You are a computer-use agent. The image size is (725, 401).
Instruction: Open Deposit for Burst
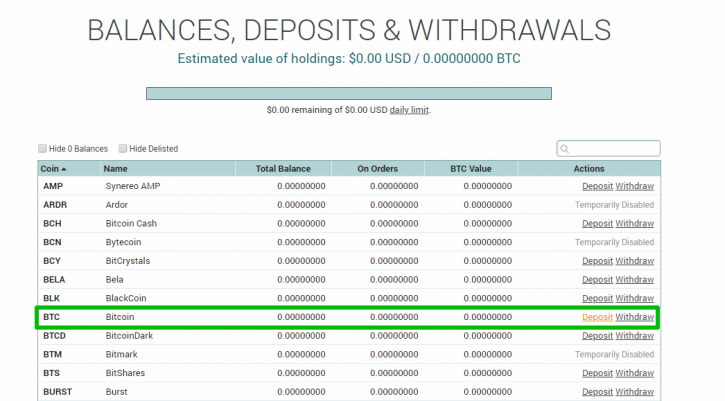click(x=597, y=392)
